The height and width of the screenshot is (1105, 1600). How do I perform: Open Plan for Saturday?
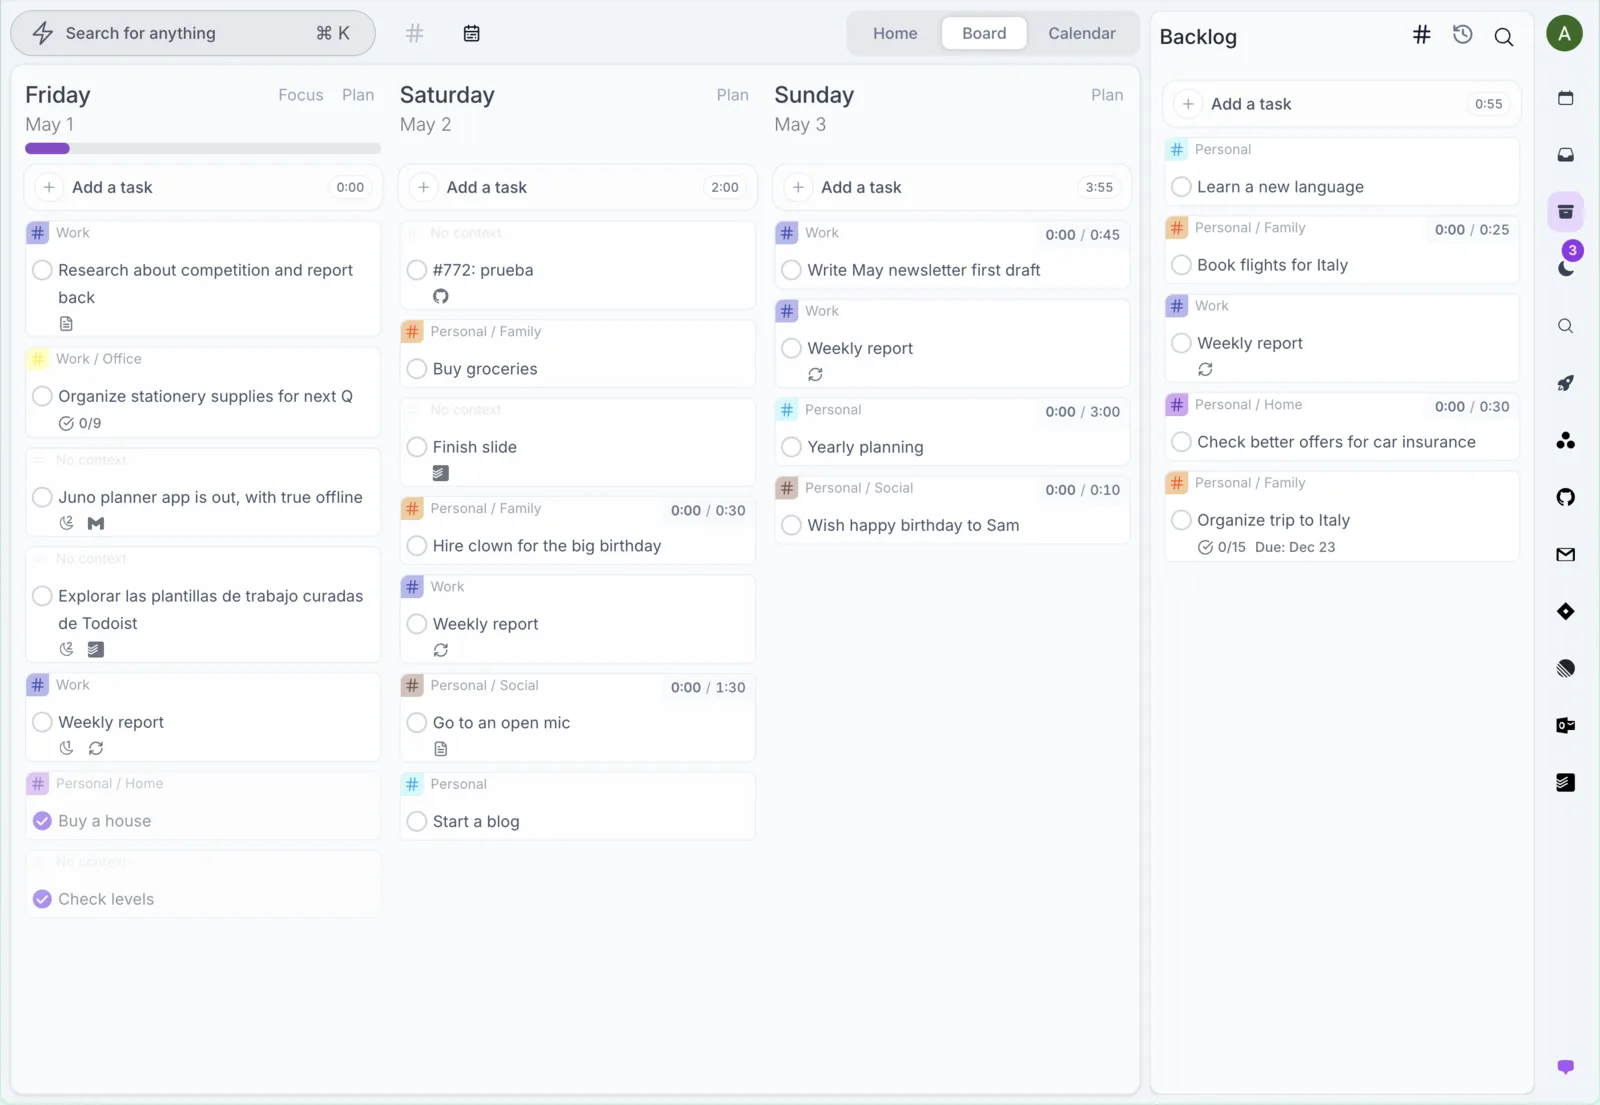click(732, 95)
